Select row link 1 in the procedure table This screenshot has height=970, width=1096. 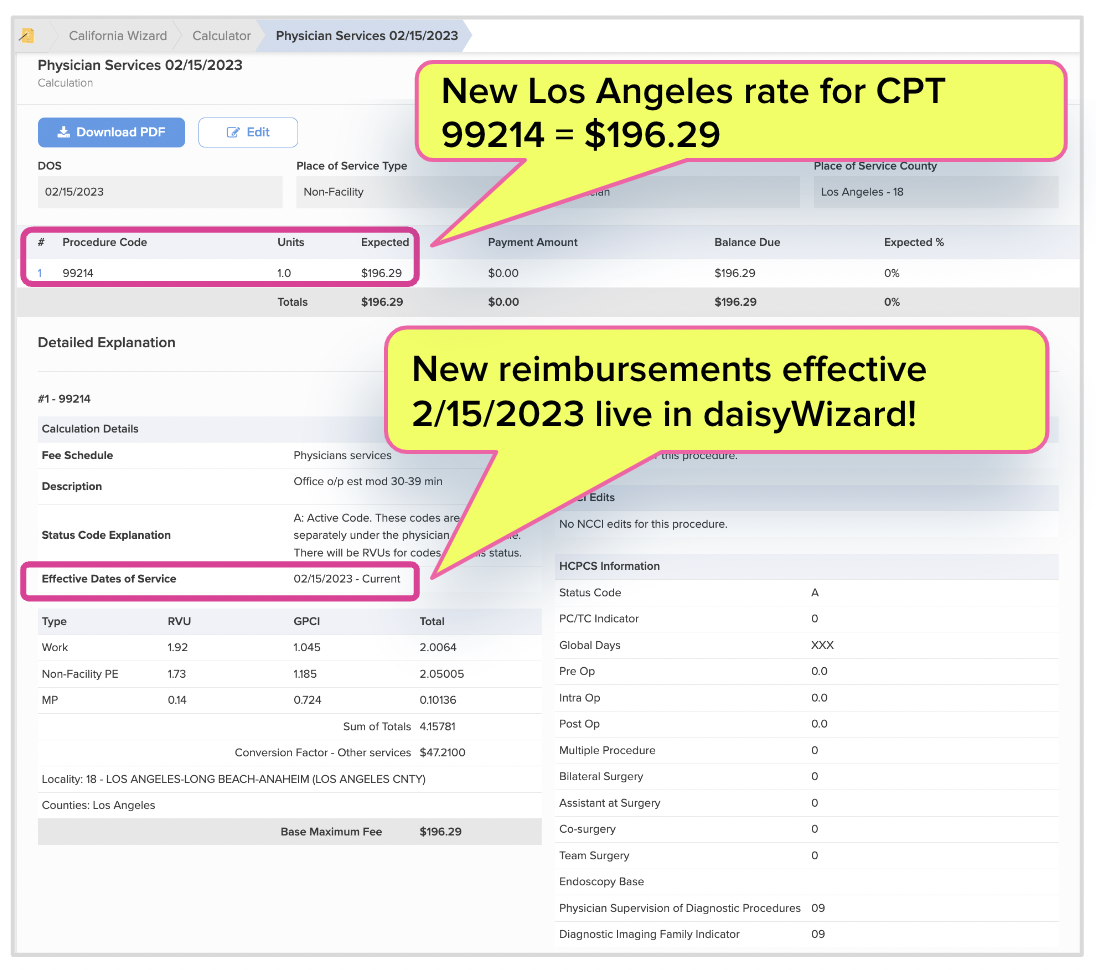coord(39,272)
